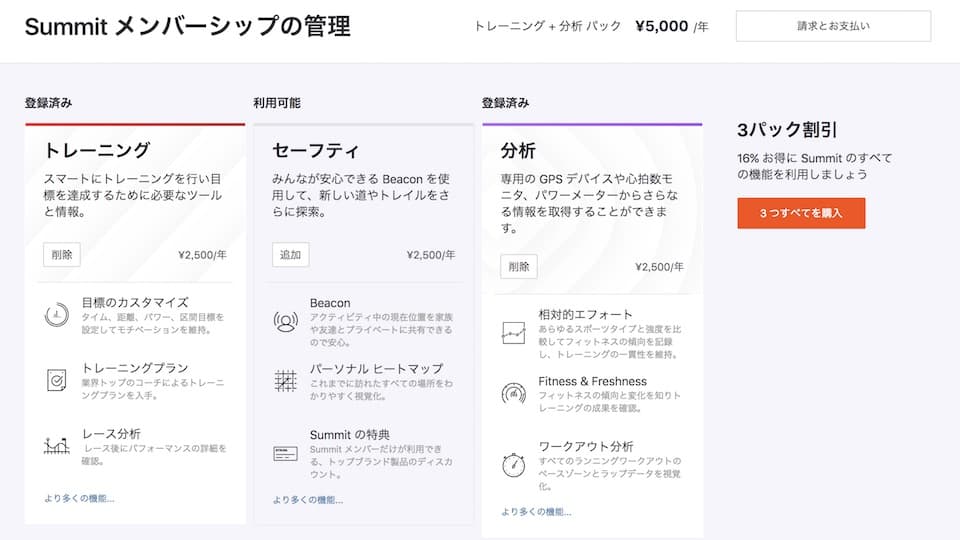Click the 分析 ¥2,500/年 price
The width and height of the screenshot is (960, 540).
659,267
